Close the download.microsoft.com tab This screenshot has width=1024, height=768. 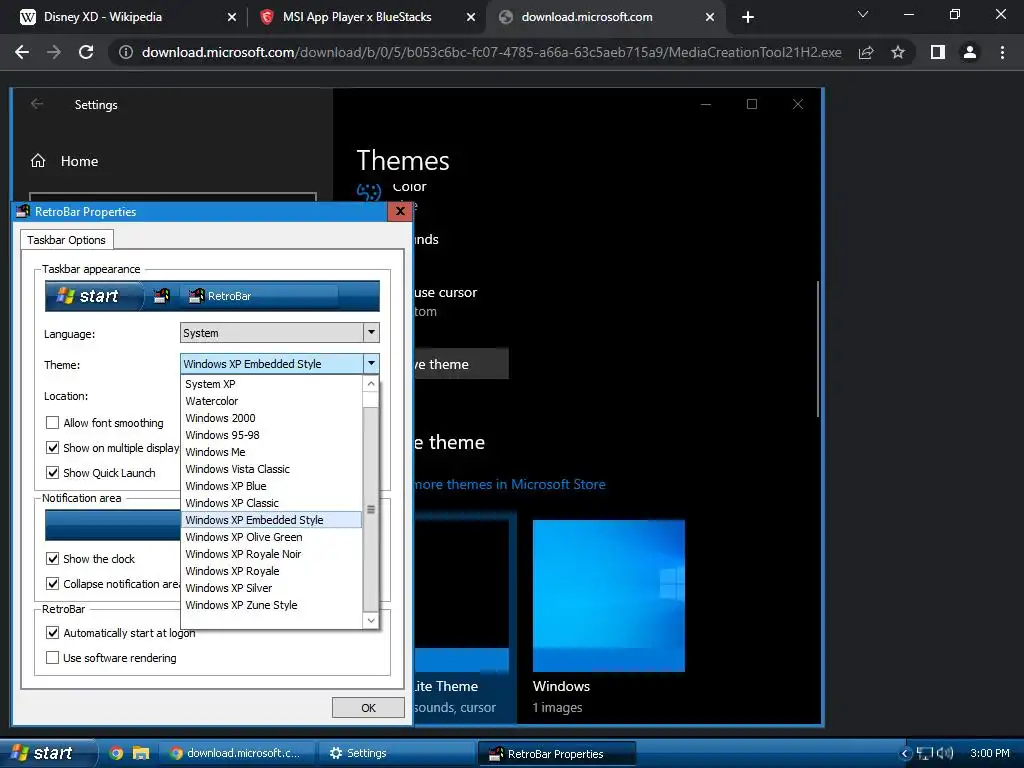[x=710, y=17]
